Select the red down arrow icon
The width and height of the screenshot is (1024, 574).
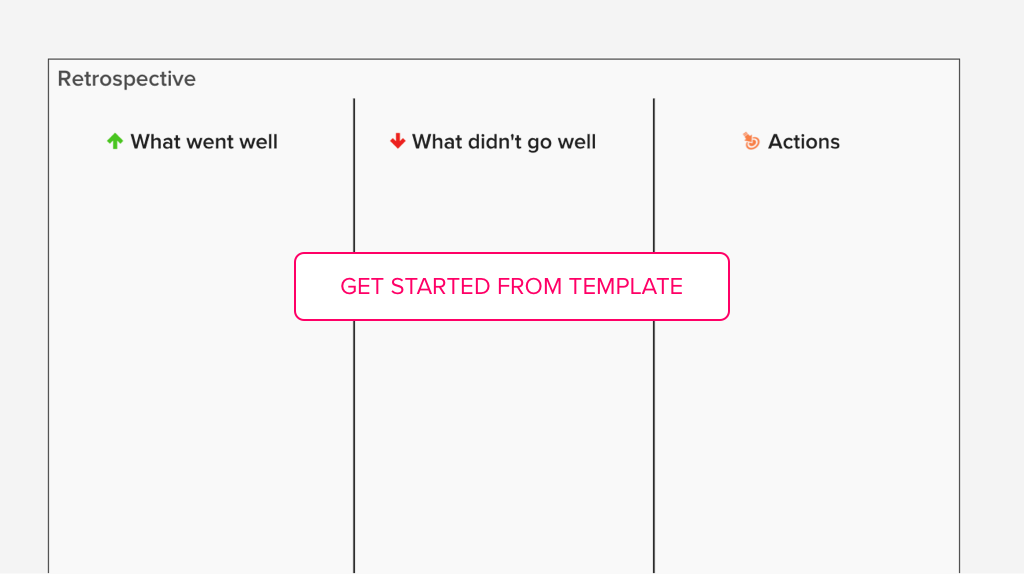coord(398,141)
